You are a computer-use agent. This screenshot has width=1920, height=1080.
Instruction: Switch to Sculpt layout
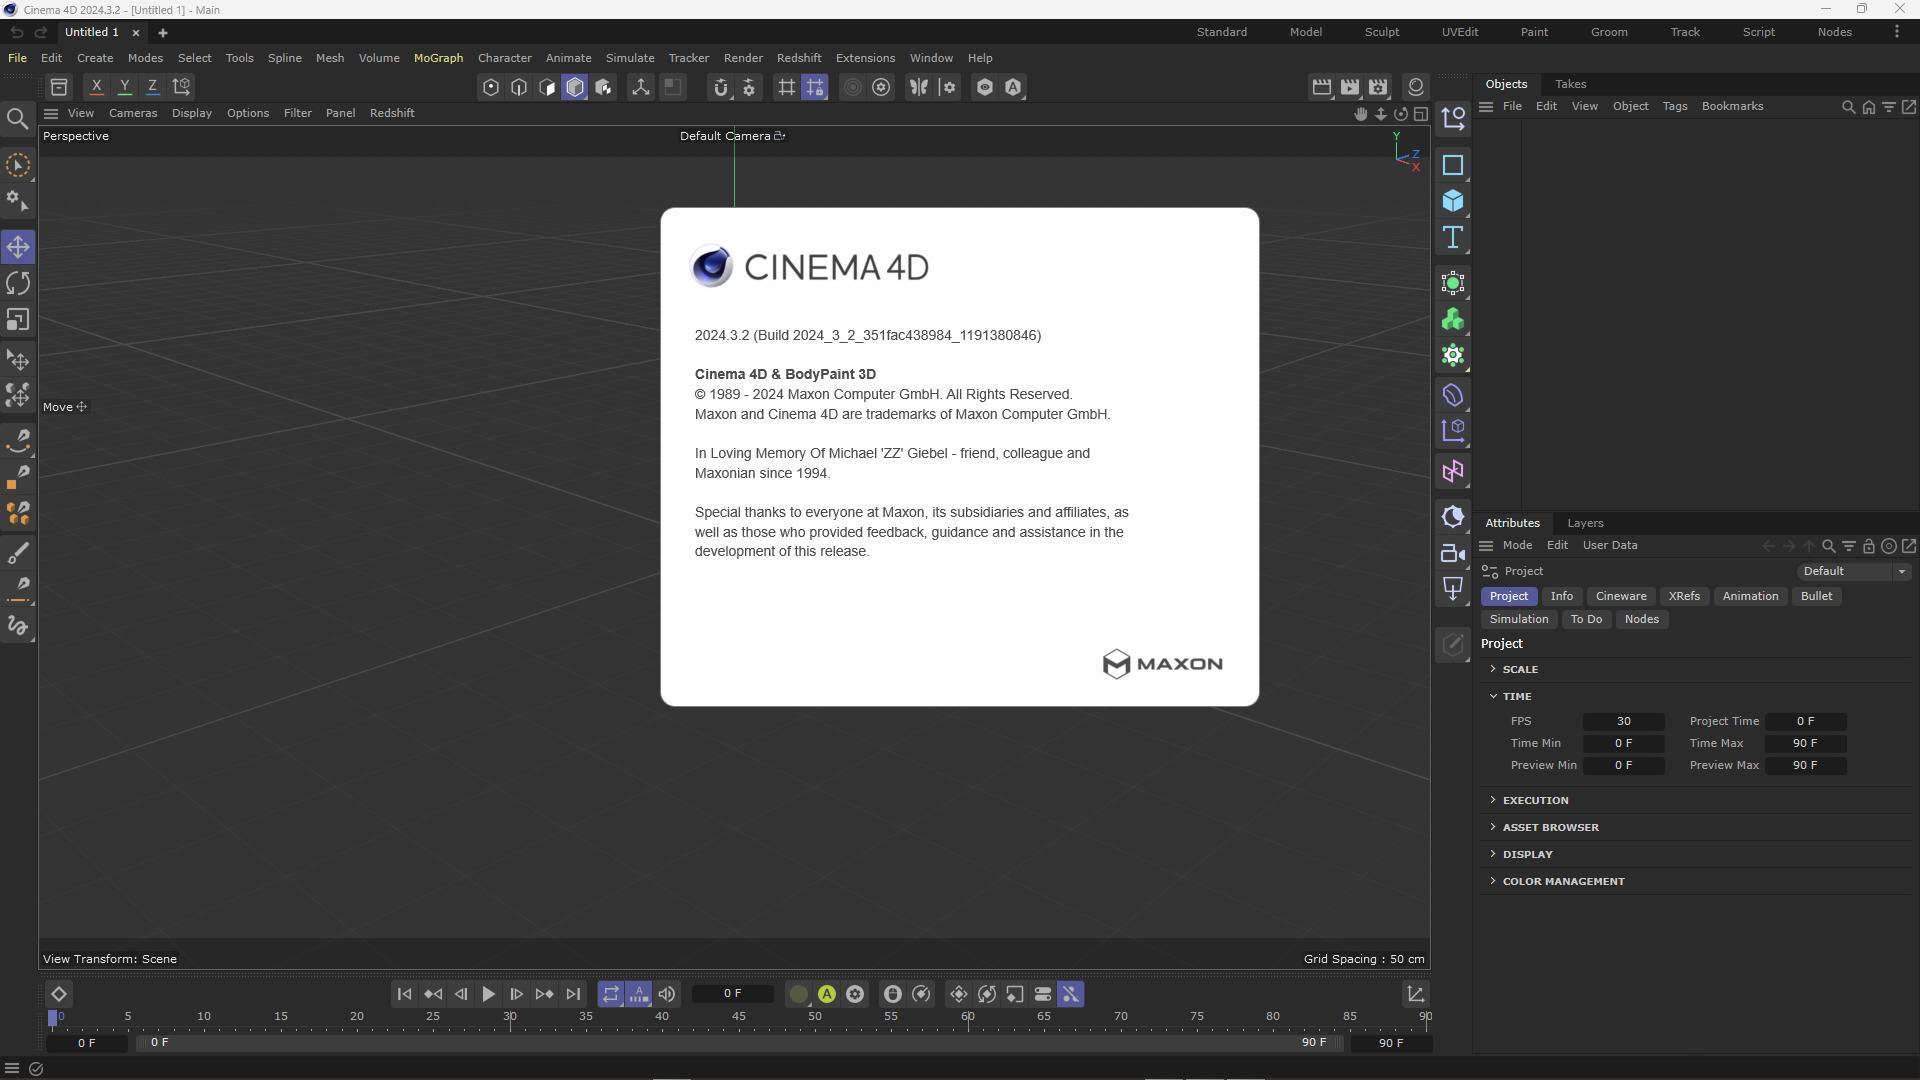pos(1382,32)
